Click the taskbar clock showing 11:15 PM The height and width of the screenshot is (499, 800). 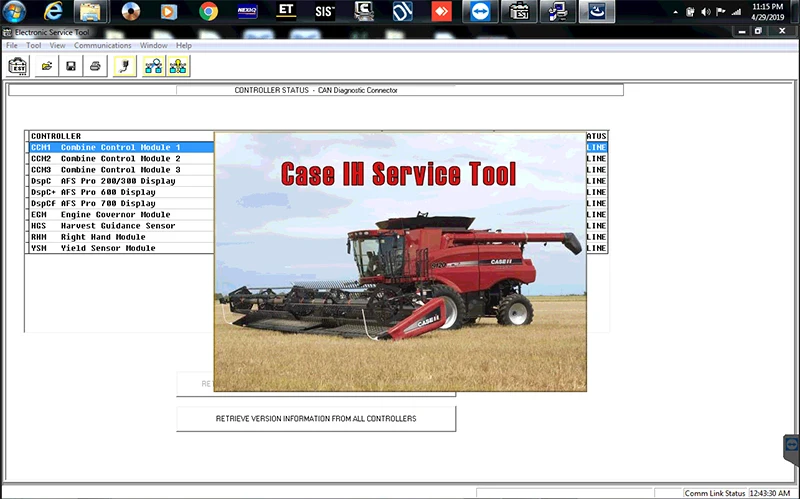767,12
